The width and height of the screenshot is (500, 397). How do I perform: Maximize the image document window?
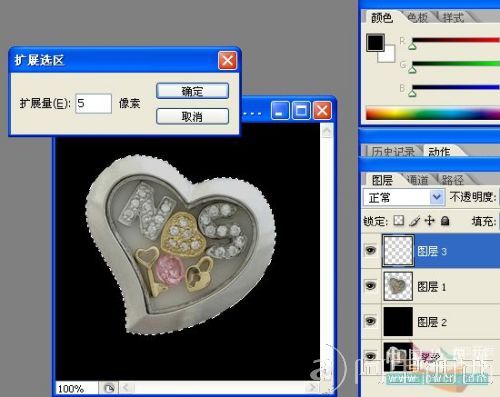point(301,110)
